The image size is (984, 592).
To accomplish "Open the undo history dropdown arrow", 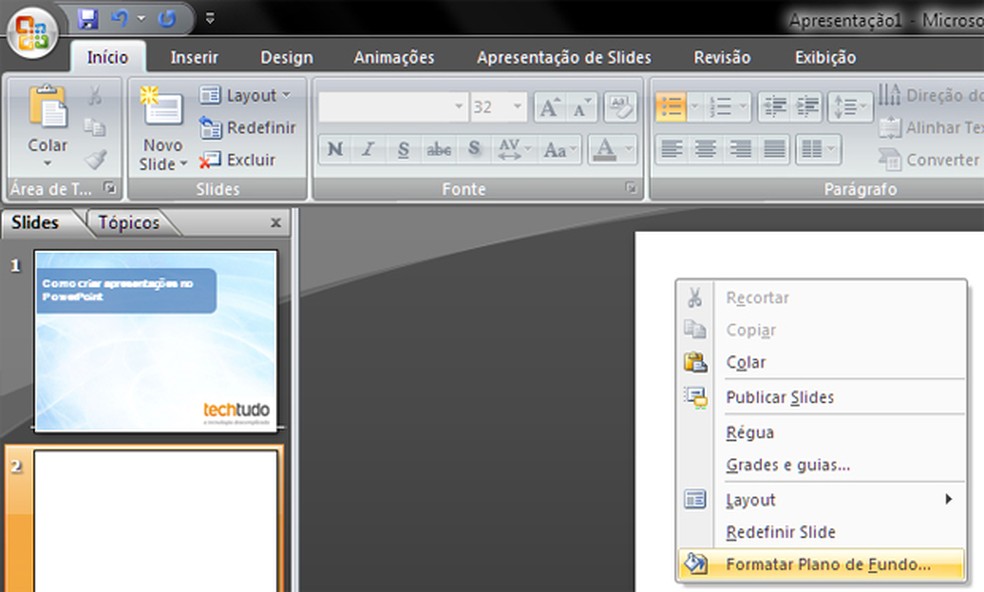I will (x=141, y=19).
